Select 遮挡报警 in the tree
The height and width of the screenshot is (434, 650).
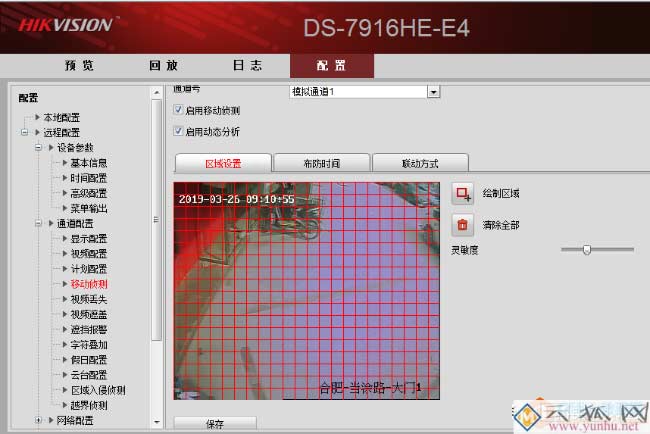[x=89, y=330]
